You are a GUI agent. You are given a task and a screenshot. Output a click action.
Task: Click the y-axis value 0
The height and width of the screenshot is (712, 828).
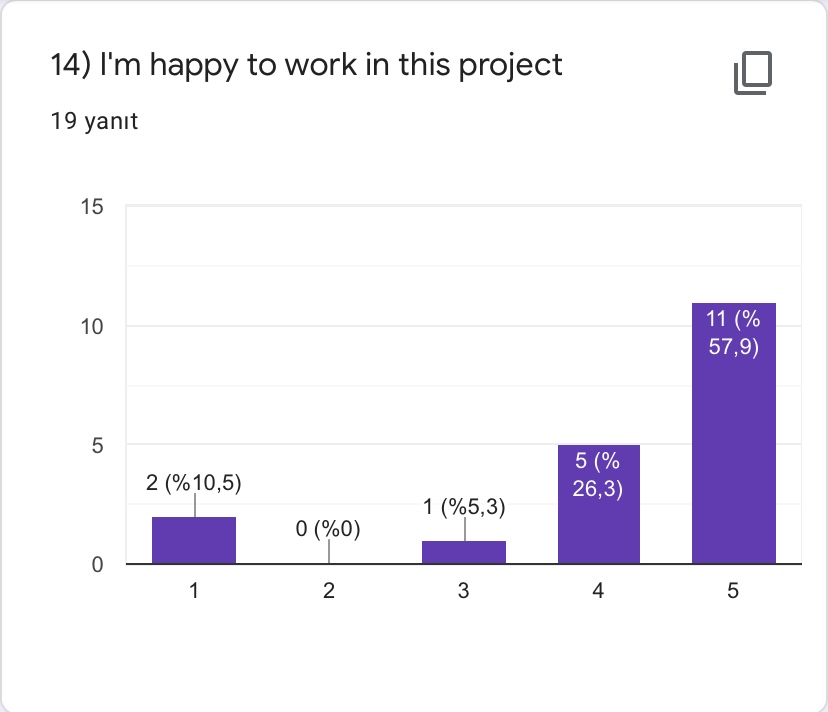coord(97,564)
